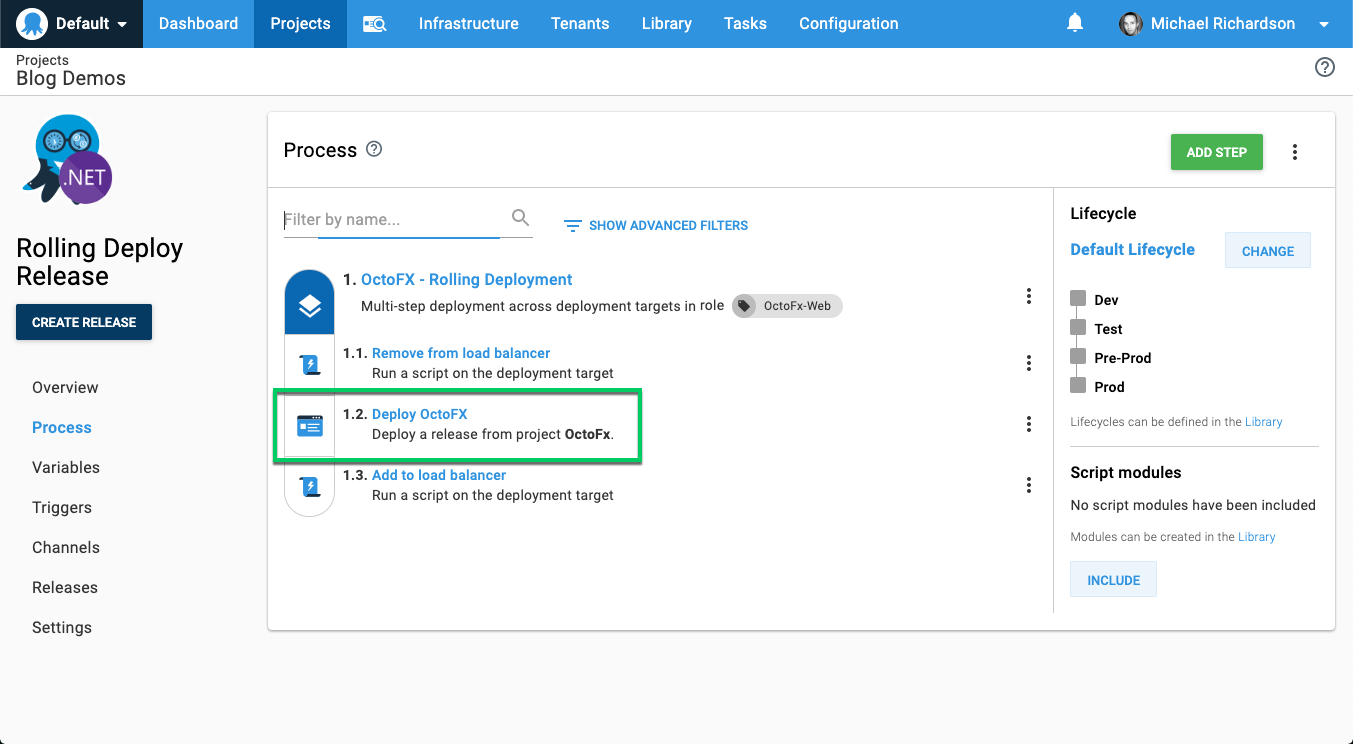The width and height of the screenshot is (1353, 744).
Task: Click the script icon for Remove from load balancer
Action: (x=309, y=362)
